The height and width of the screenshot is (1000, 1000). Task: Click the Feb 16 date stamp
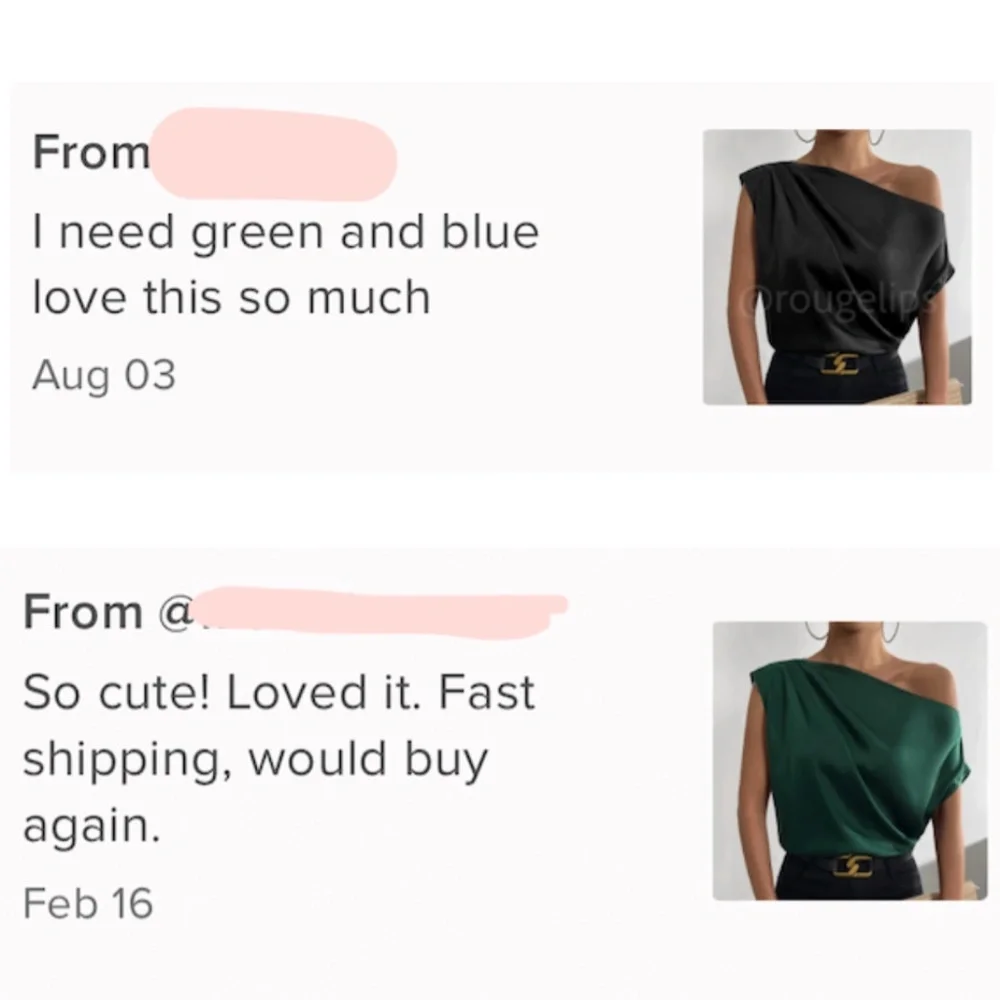[90, 902]
